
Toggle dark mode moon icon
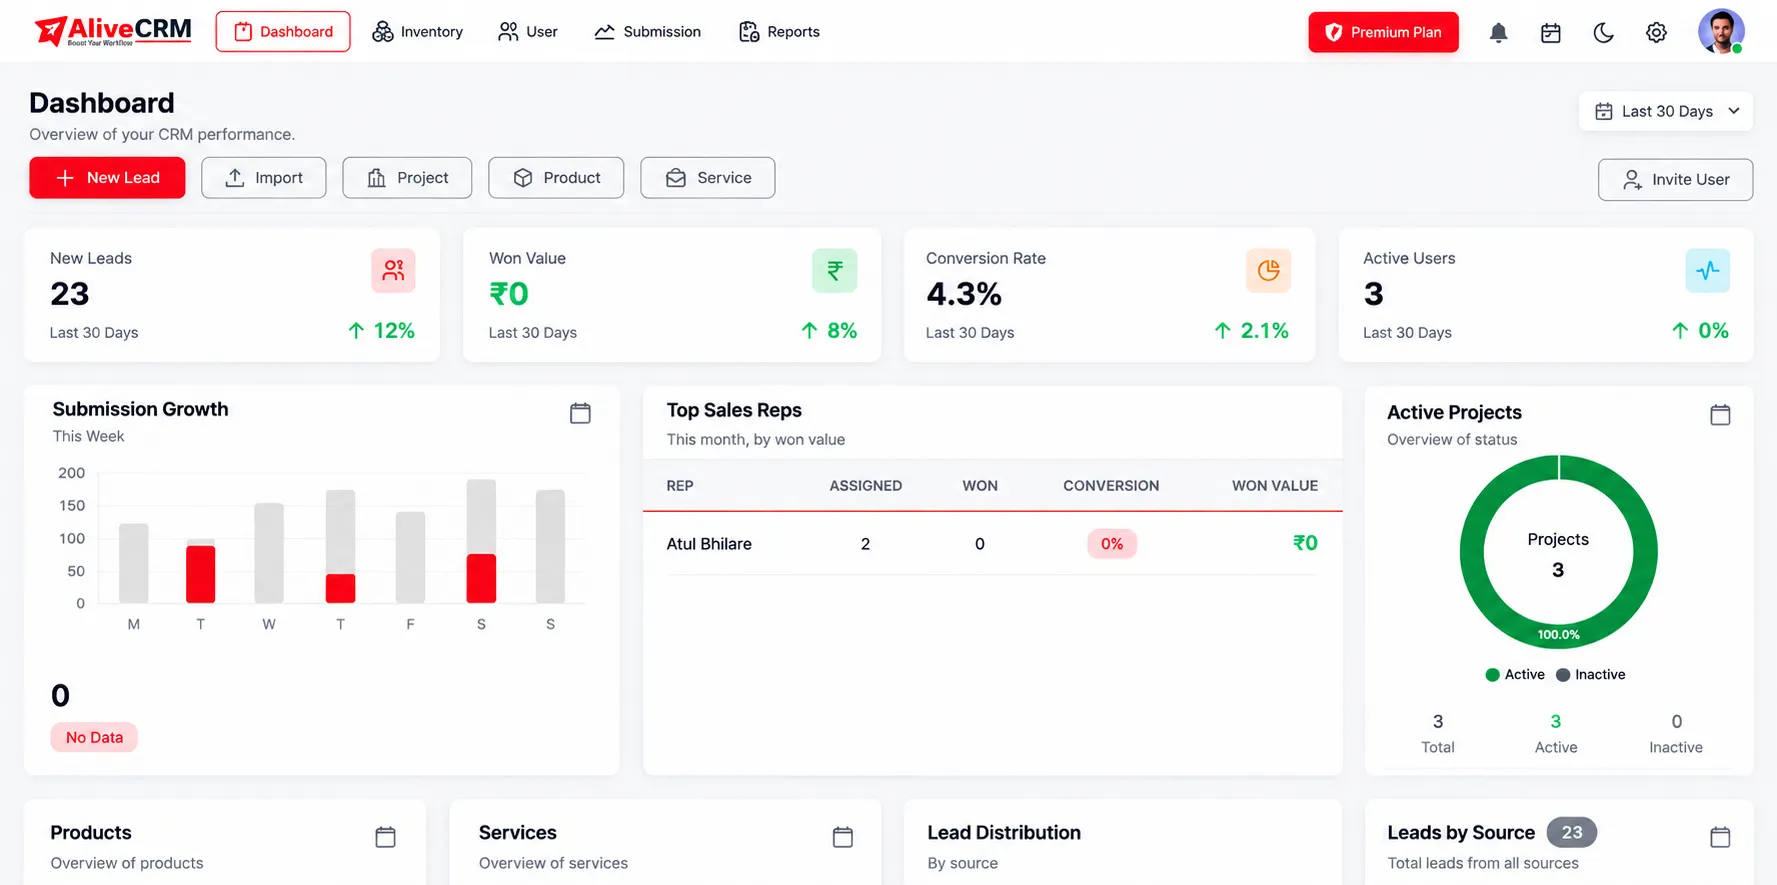point(1604,33)
